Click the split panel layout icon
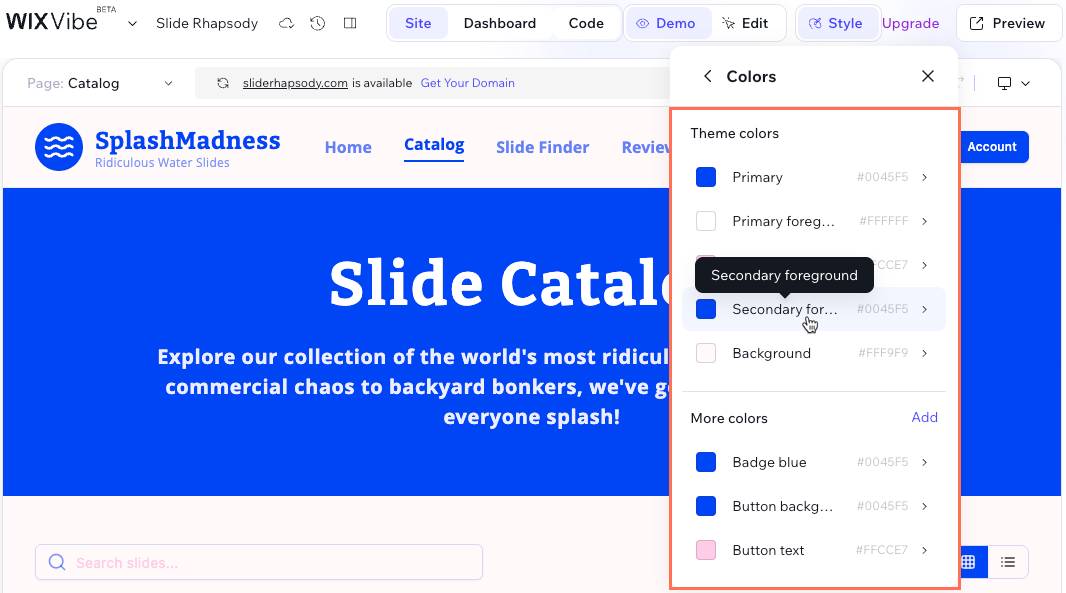This screenshot has height=593, width=1066. 349,23
